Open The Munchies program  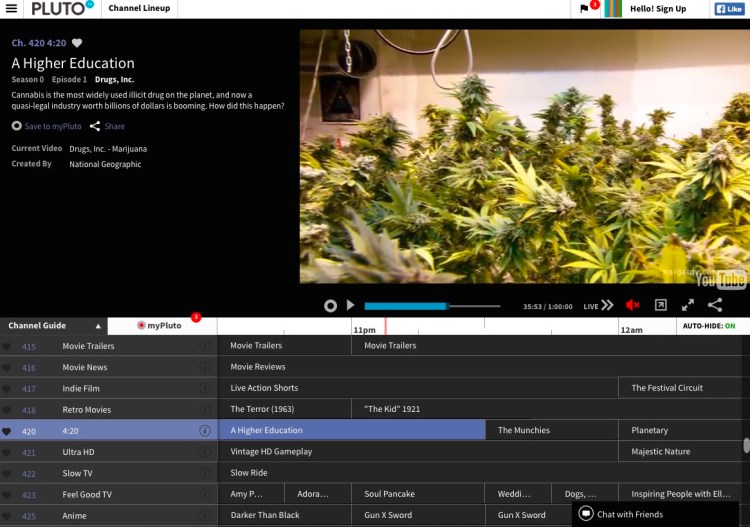(x=551, y=430)
